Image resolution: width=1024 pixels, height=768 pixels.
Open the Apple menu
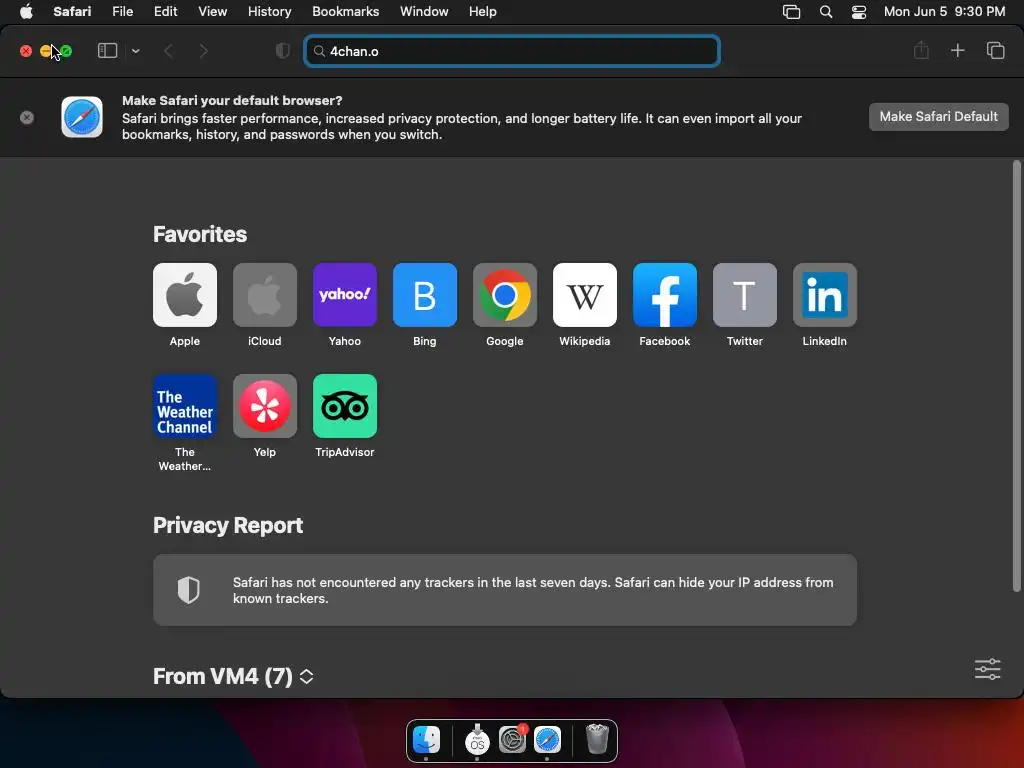(x=26, y=11)
